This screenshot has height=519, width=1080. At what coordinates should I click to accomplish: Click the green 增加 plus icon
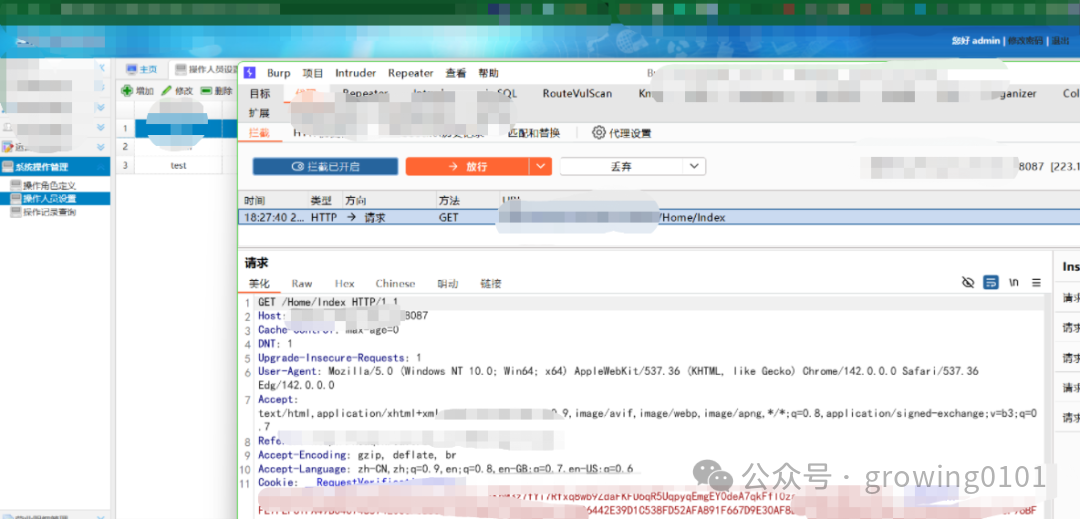coord(127,91)
